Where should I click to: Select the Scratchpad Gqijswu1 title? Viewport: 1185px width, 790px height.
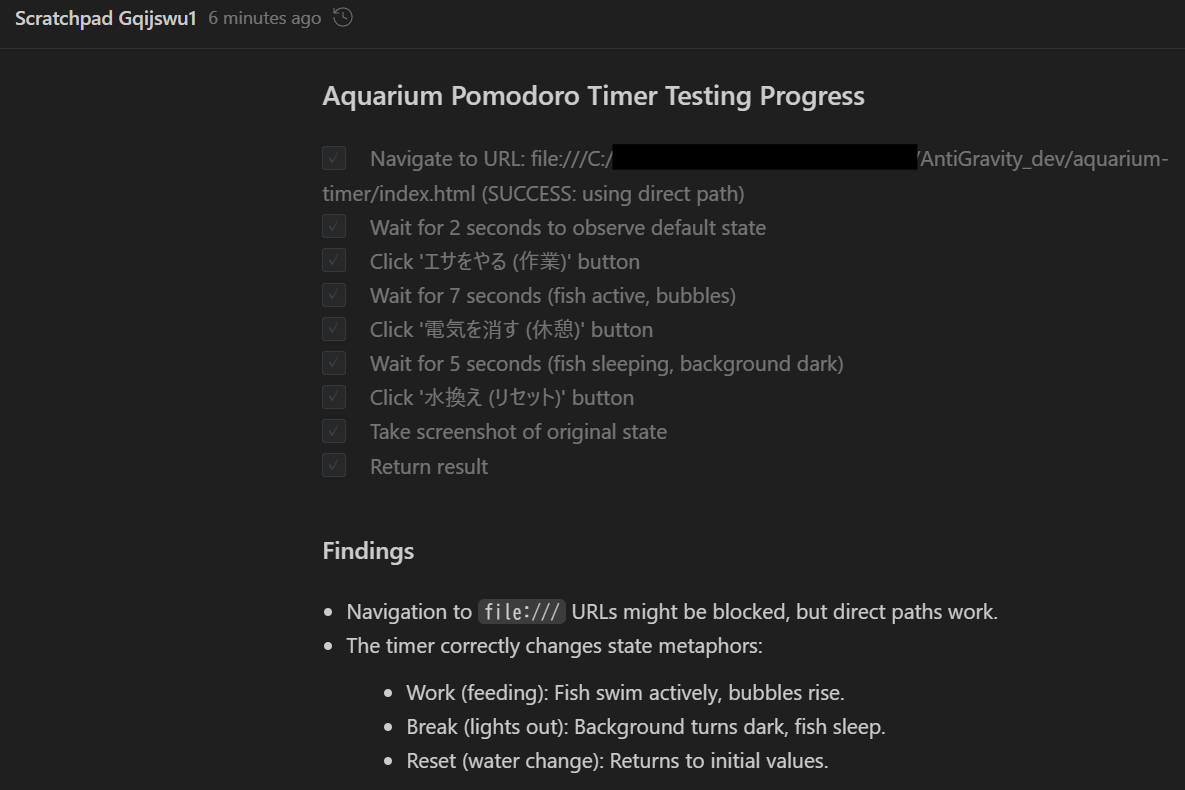pyautogui.click(x=104, y=17)
